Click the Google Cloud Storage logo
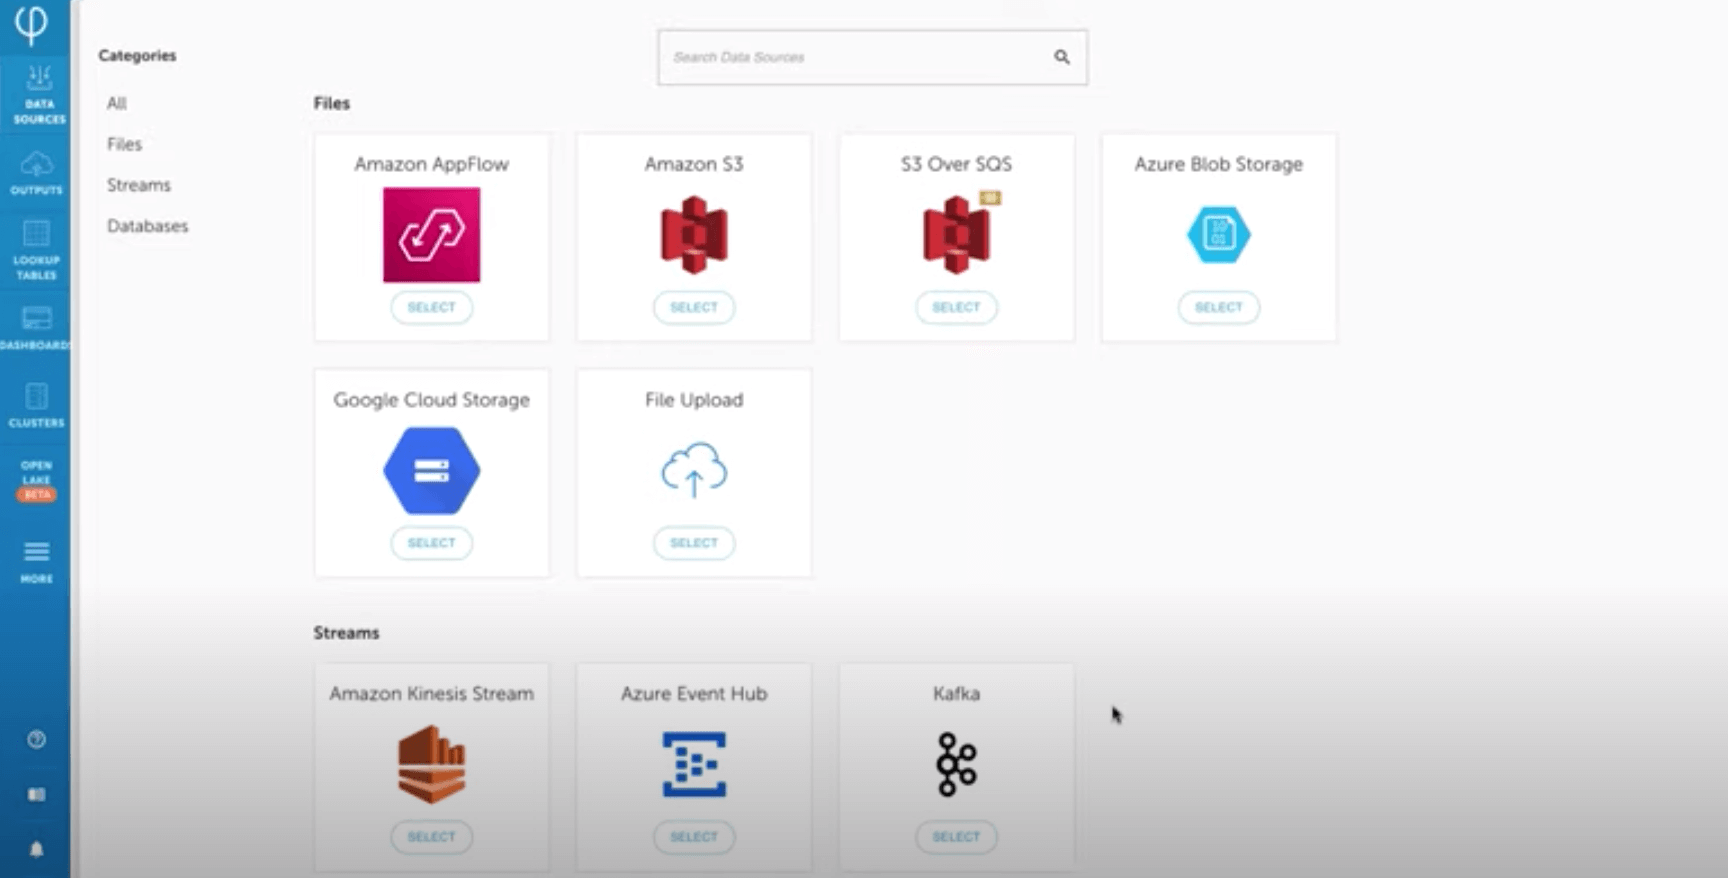Viewport: 1728px width, 878px height. (431, 470)
